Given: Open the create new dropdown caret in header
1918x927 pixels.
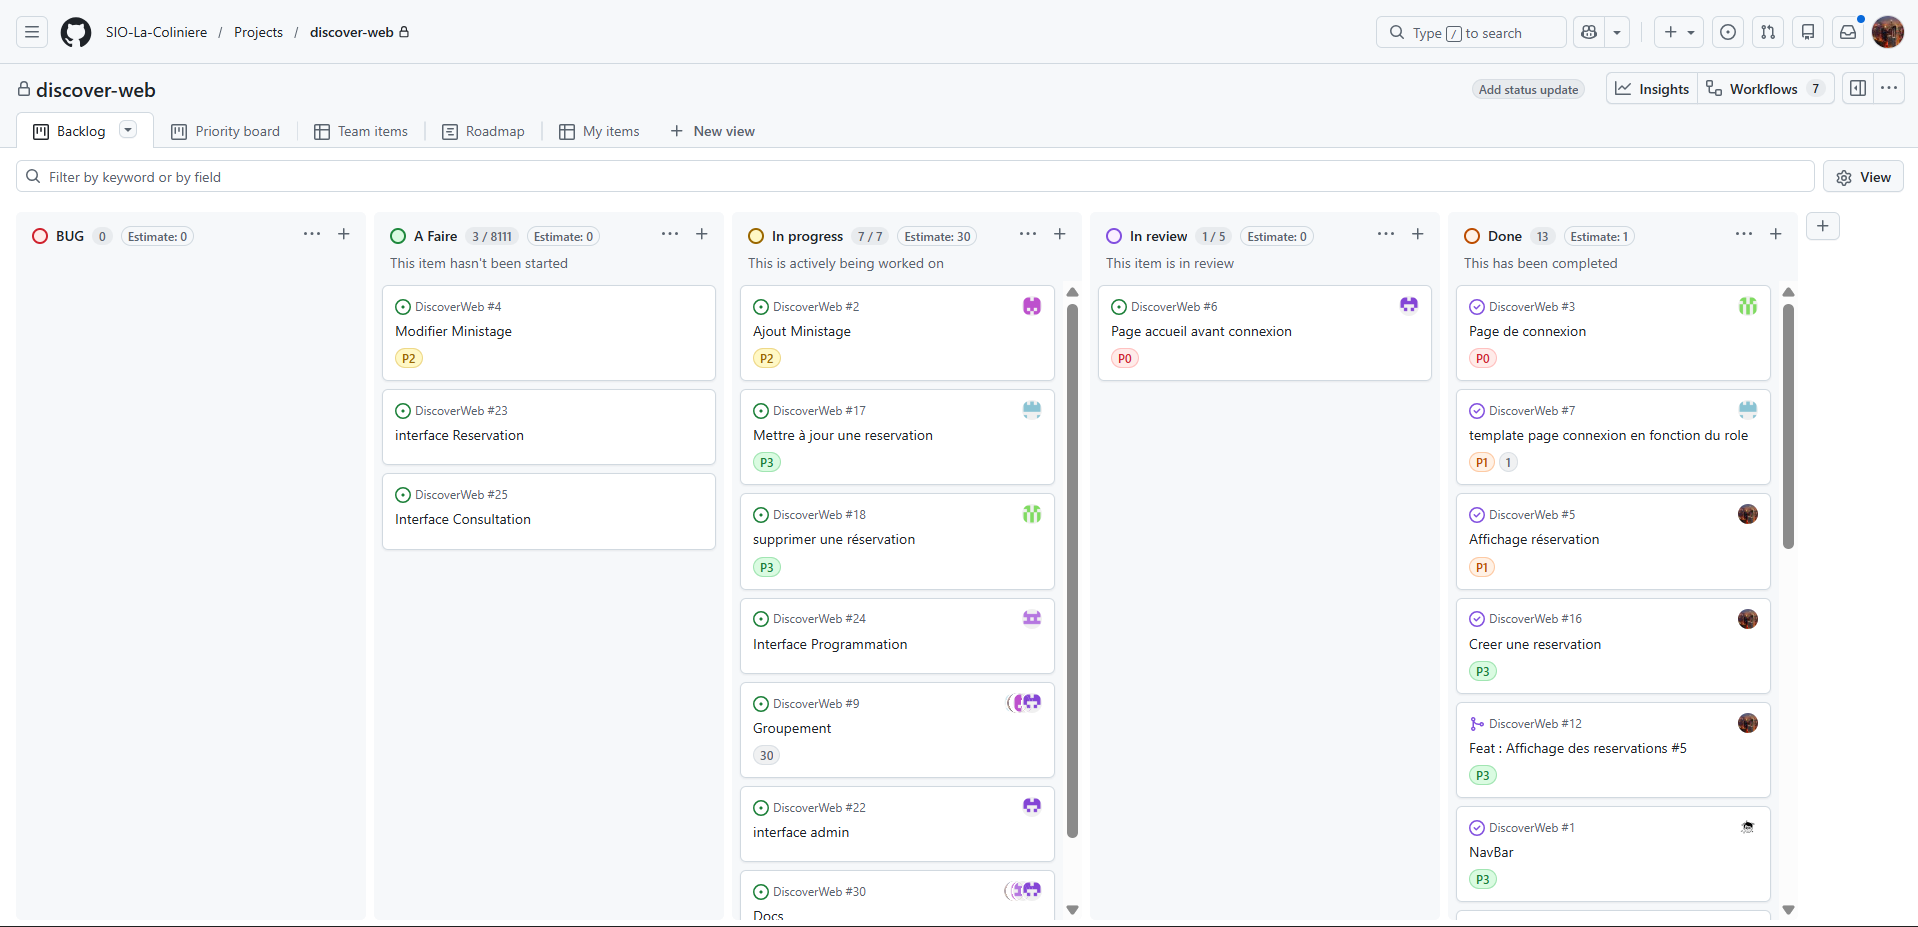Looking at the screenshot, I should tap(1691, 32).
